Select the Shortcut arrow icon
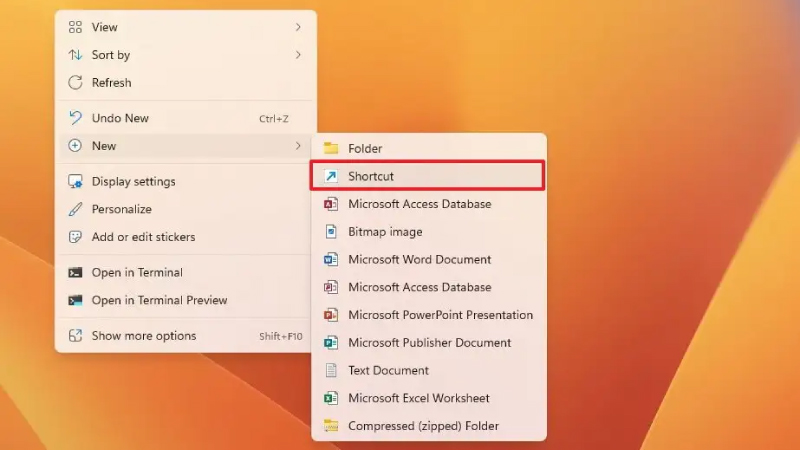This screenshot has width=800, height=450. 331,176
